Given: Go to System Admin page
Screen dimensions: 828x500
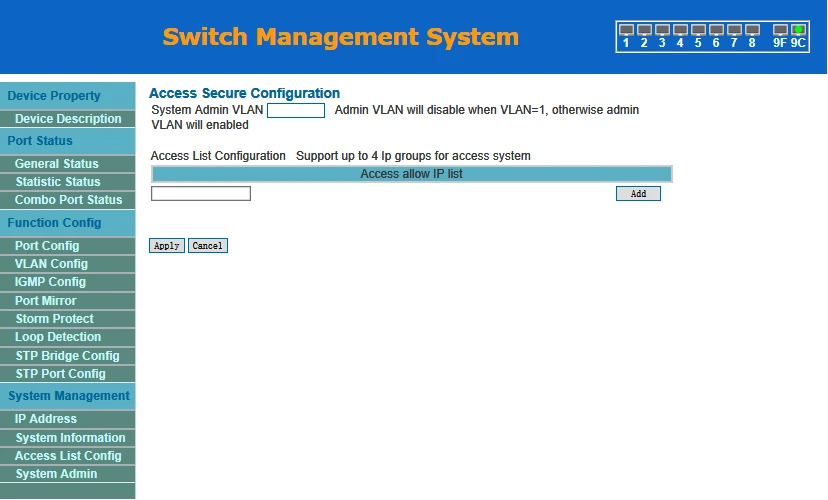Looking at the screenshot, I should pyautogui.click(x=56, y=474).
